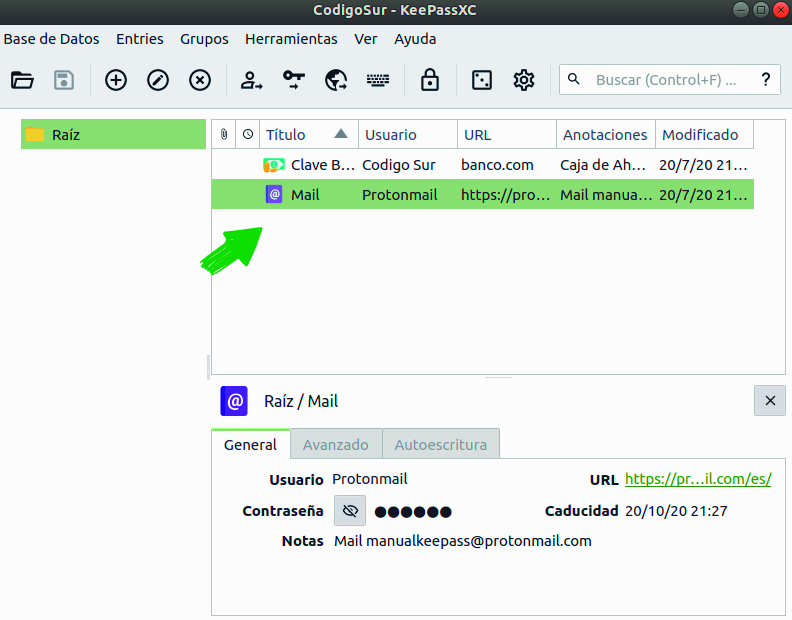Click the large @ icon in details panel
This screenshot has height=620, width=792.
[x=234, y=401]
